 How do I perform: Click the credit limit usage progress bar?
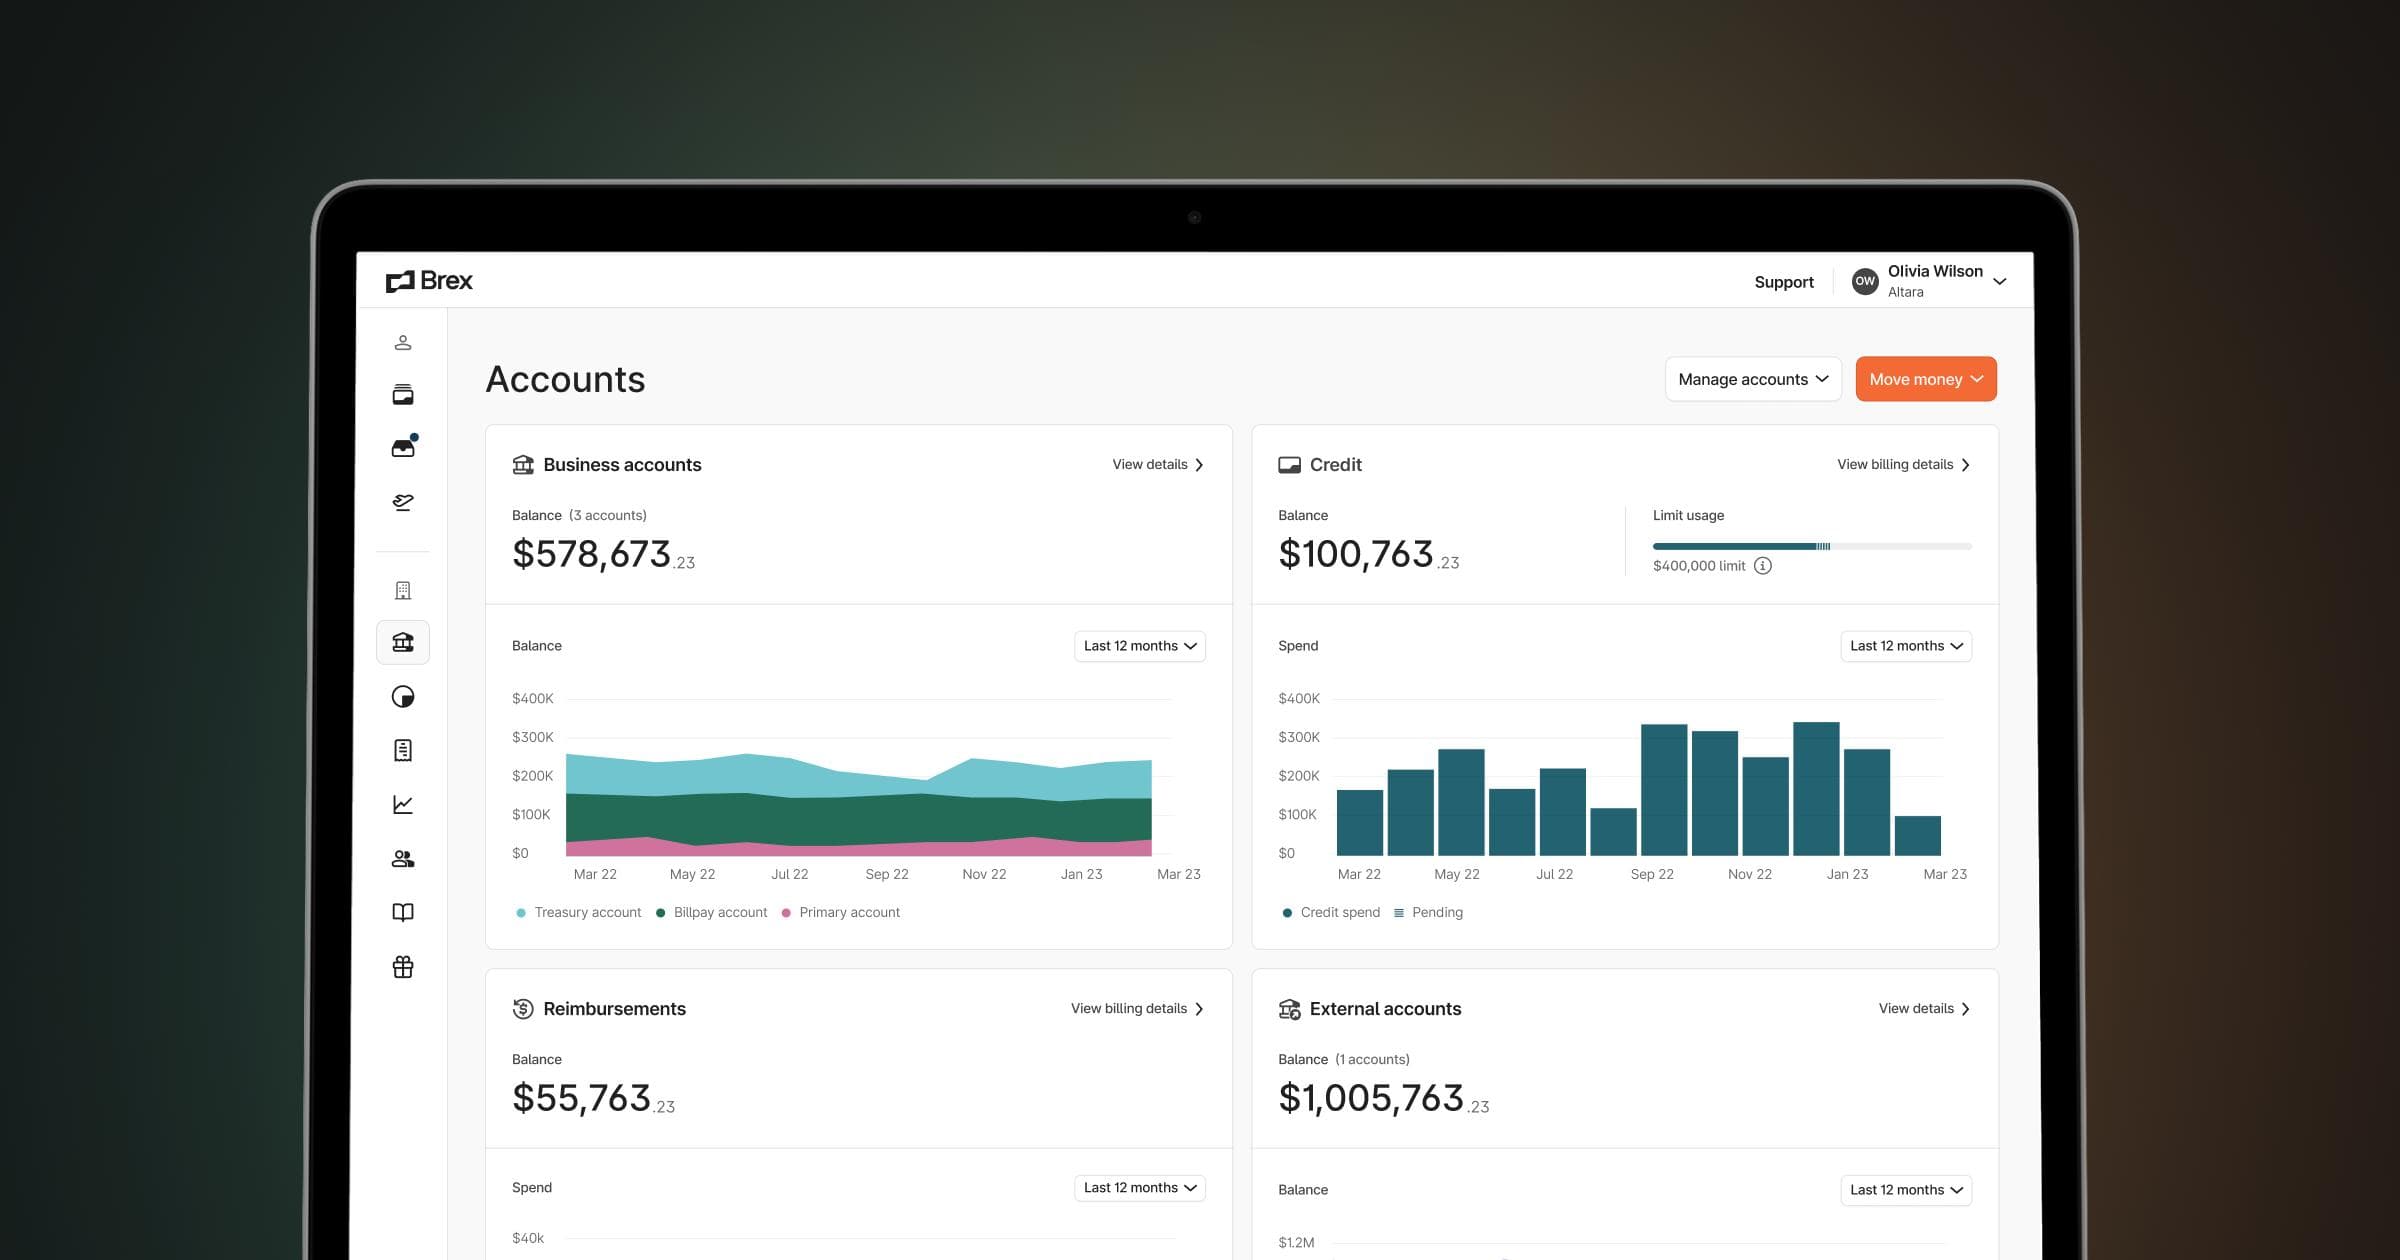pyautogui.click(x=1811, y=546)
